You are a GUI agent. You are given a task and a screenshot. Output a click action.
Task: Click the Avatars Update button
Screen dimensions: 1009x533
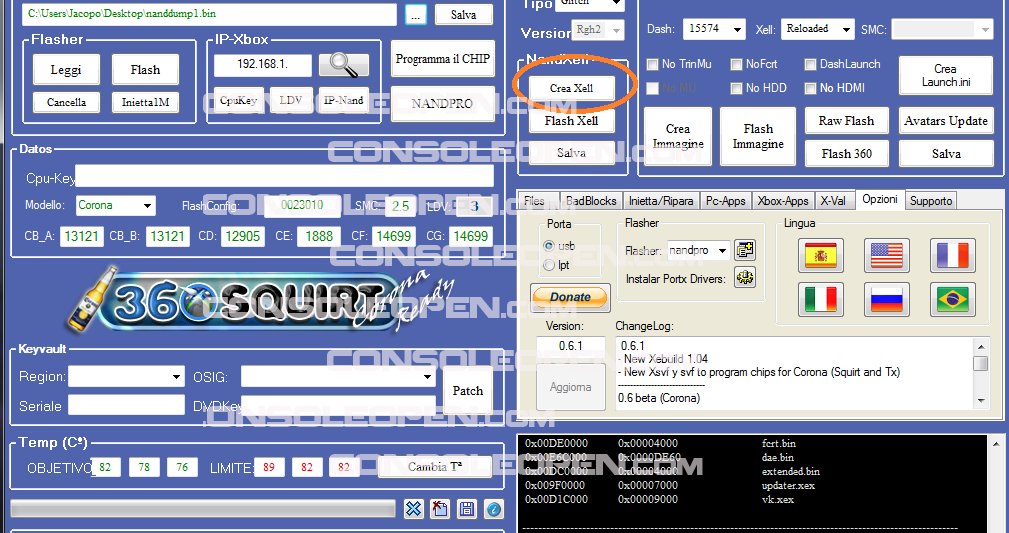[x=946, y=120]
